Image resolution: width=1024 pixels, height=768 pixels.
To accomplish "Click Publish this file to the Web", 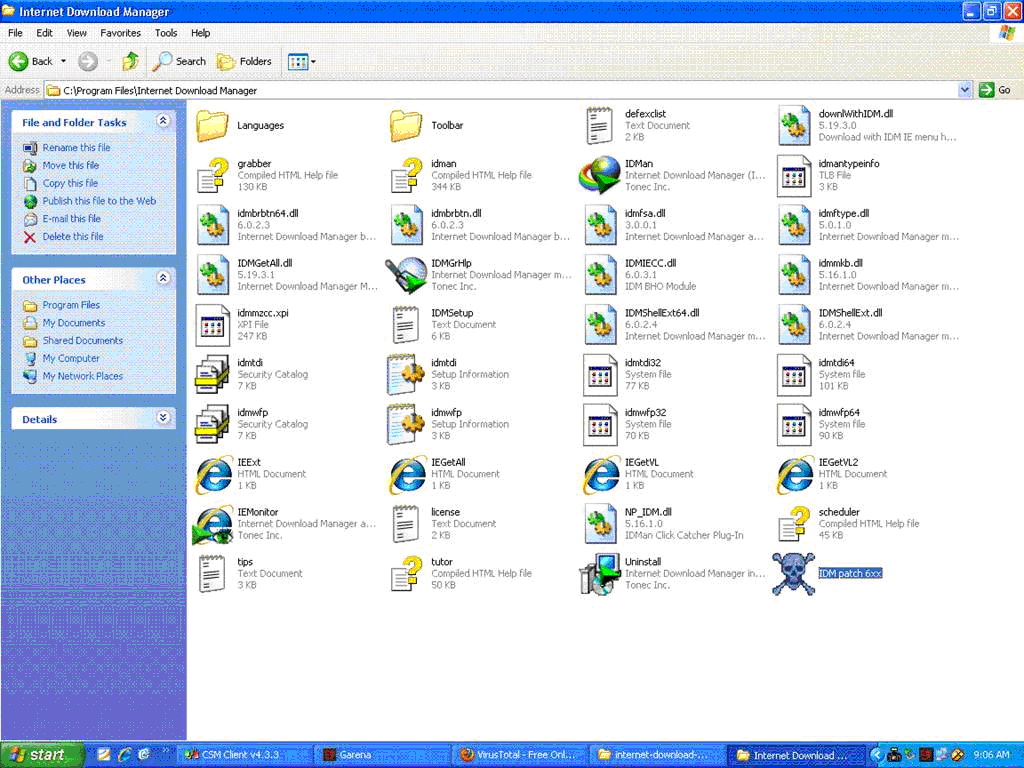I will pyautogui.click(x=99, y=200).
